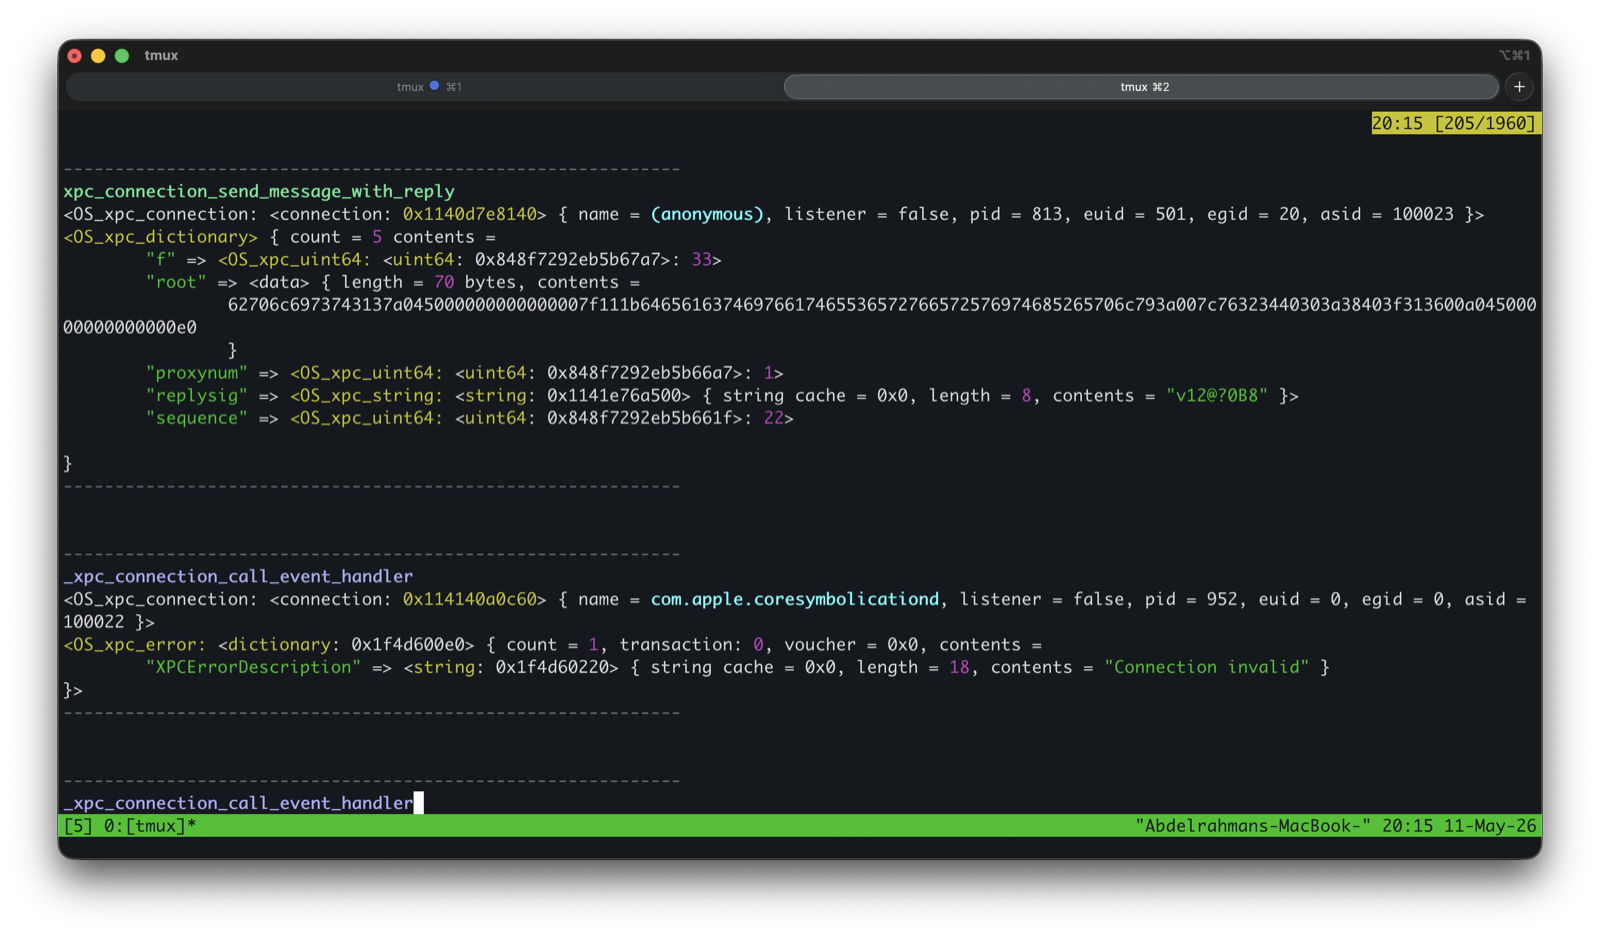This screenshot has width=1600, height=936.
Task: Click the data length value 70
Action: 444,282
